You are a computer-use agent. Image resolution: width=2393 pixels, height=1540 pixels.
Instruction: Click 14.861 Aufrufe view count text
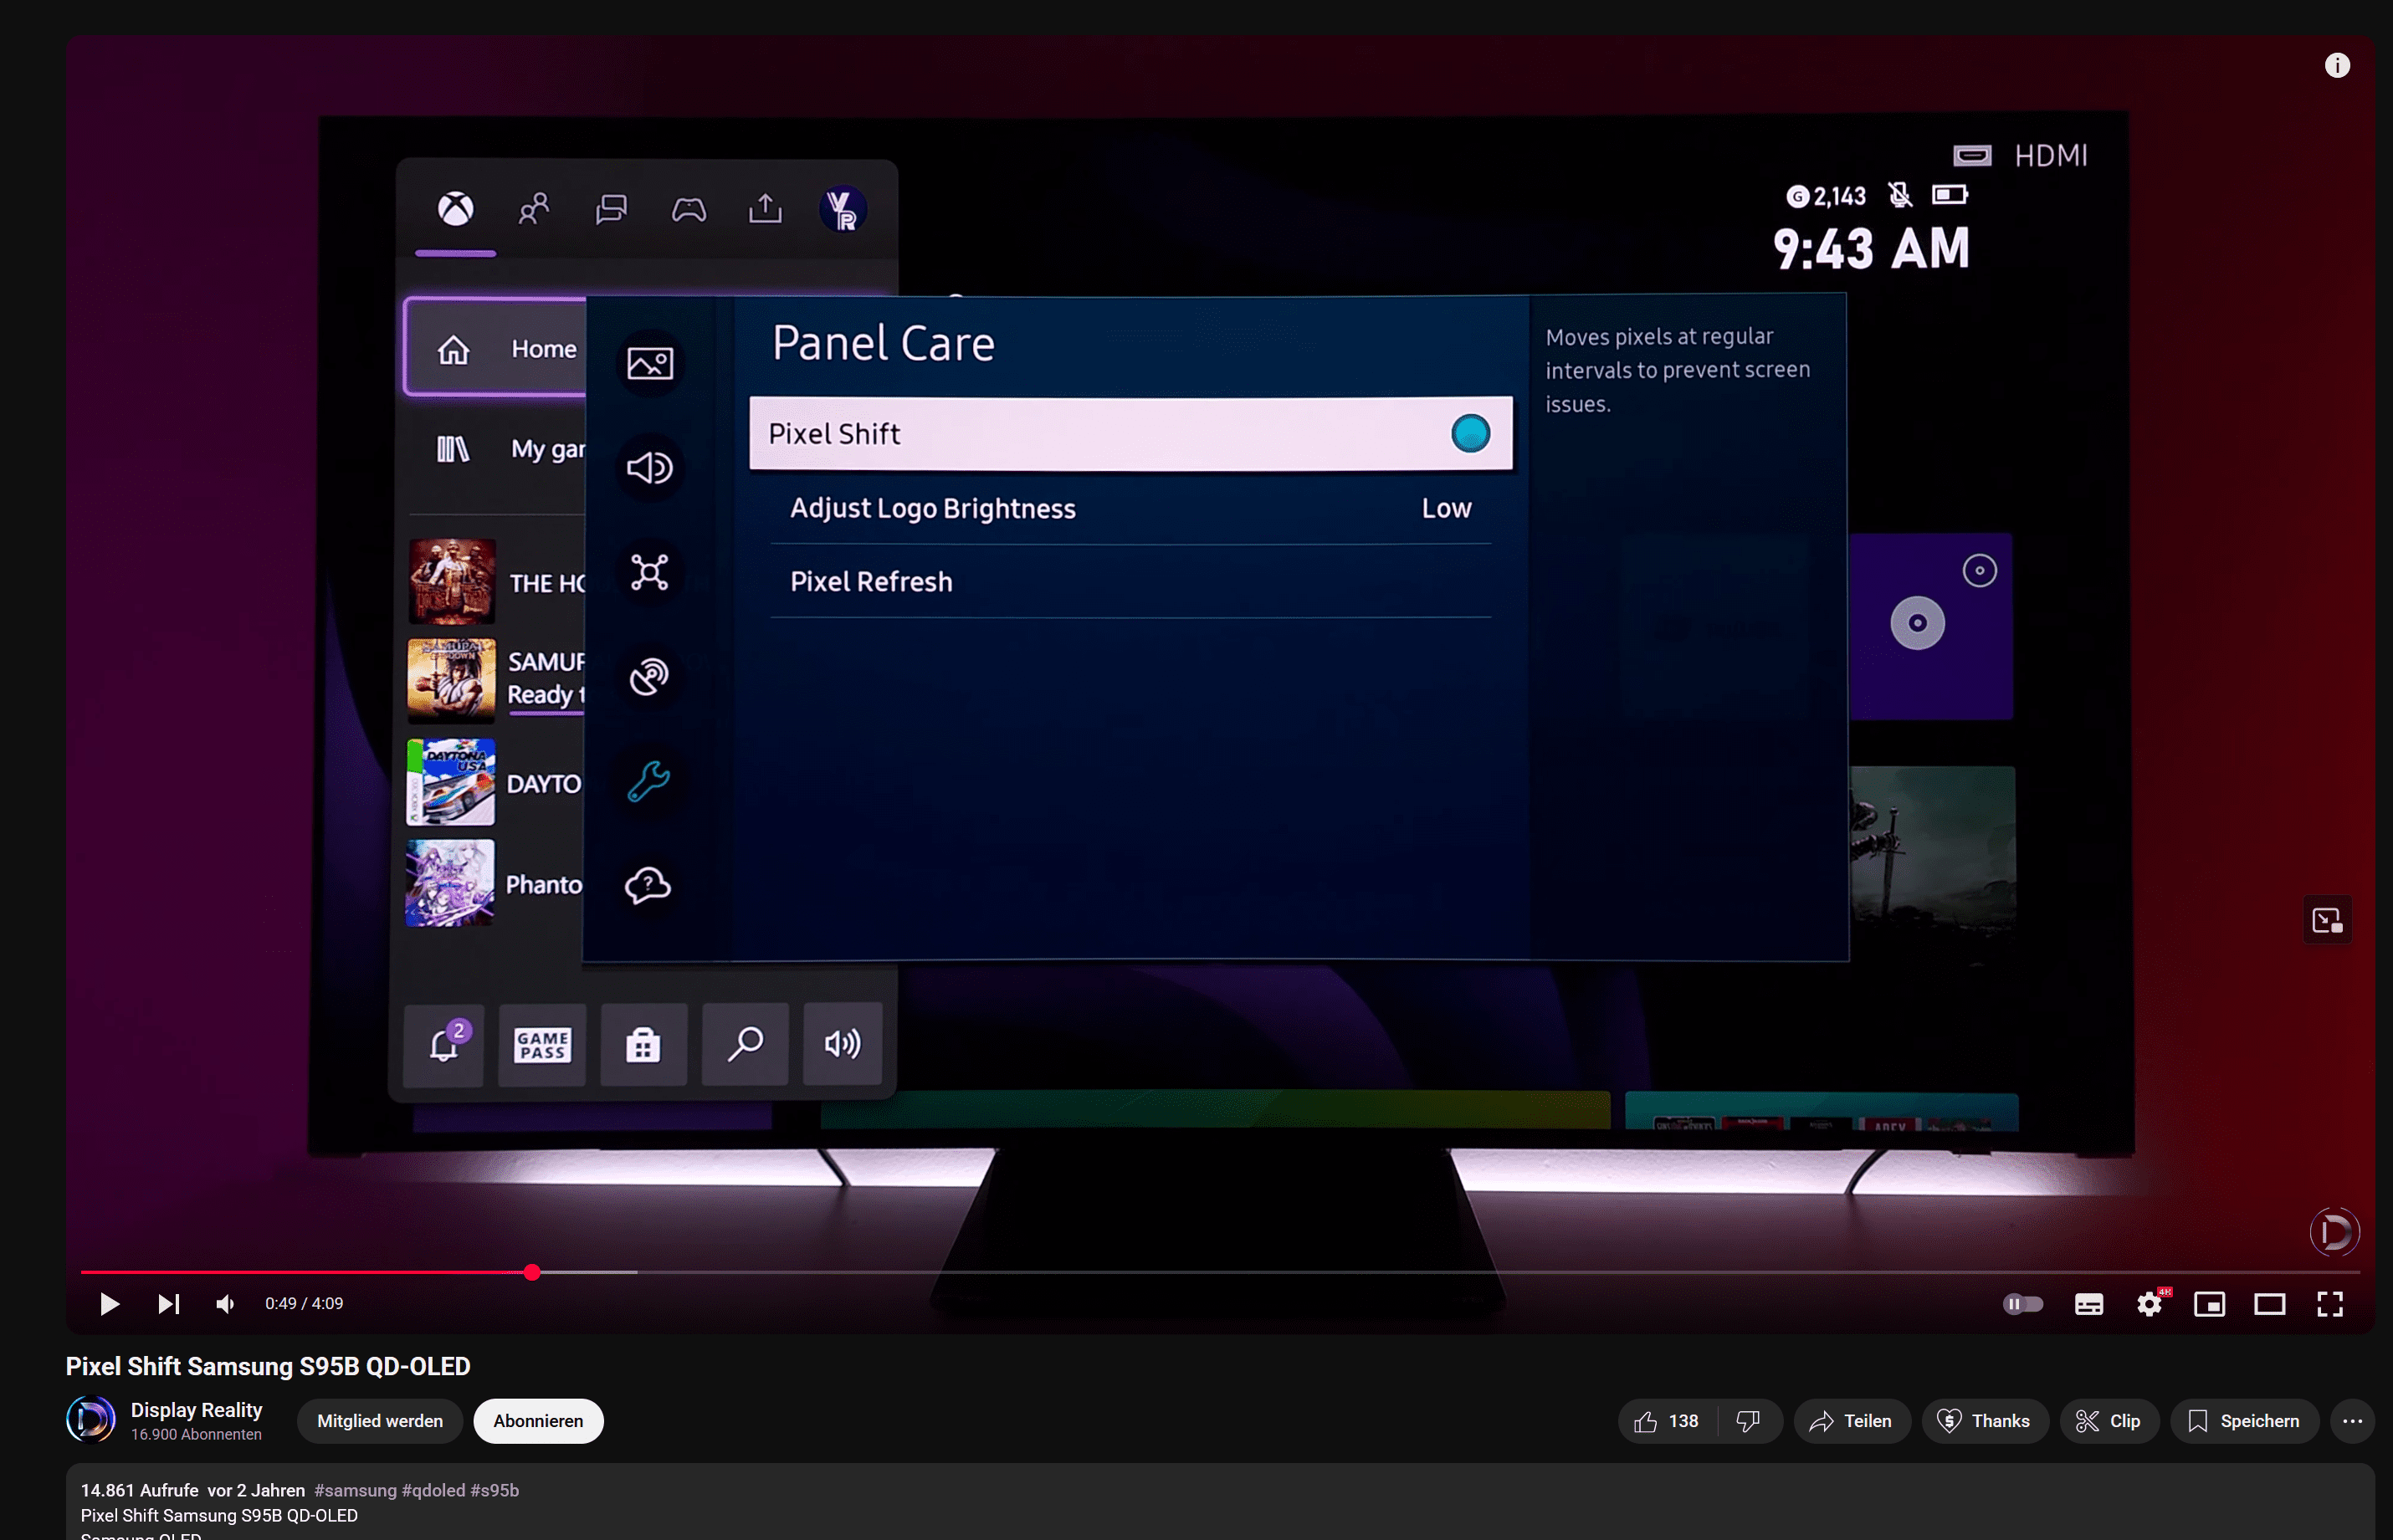tap(139, 1489)
